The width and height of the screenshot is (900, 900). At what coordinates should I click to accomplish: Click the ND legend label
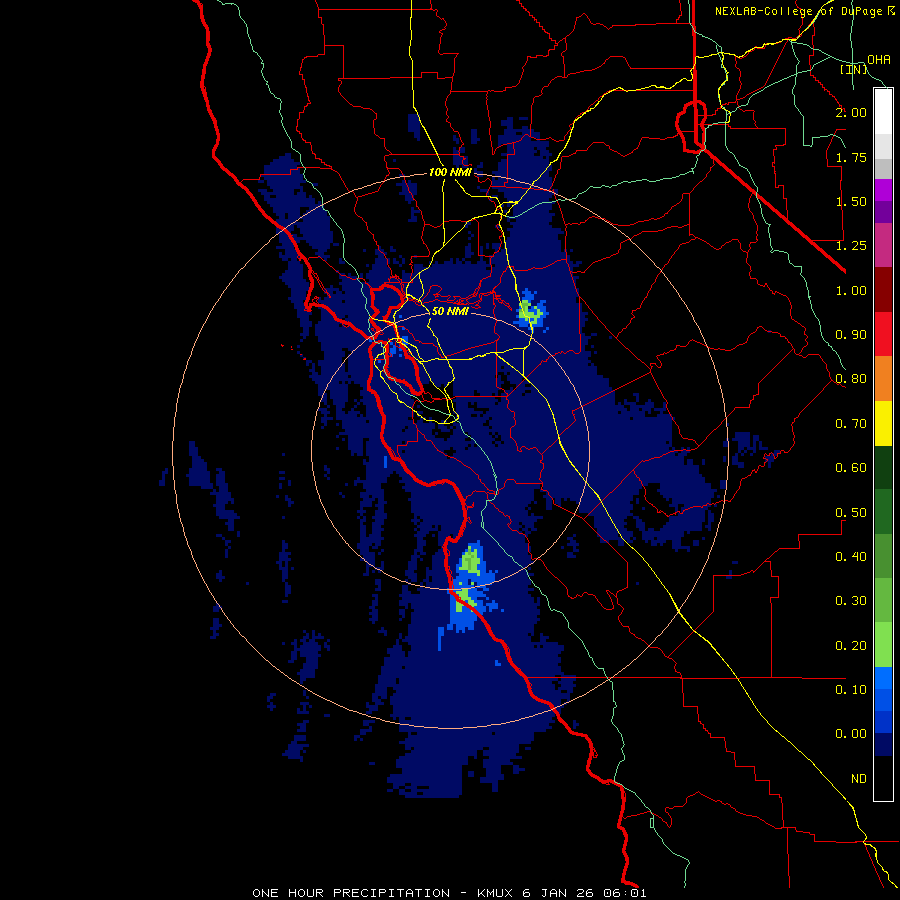click(859, 779)
